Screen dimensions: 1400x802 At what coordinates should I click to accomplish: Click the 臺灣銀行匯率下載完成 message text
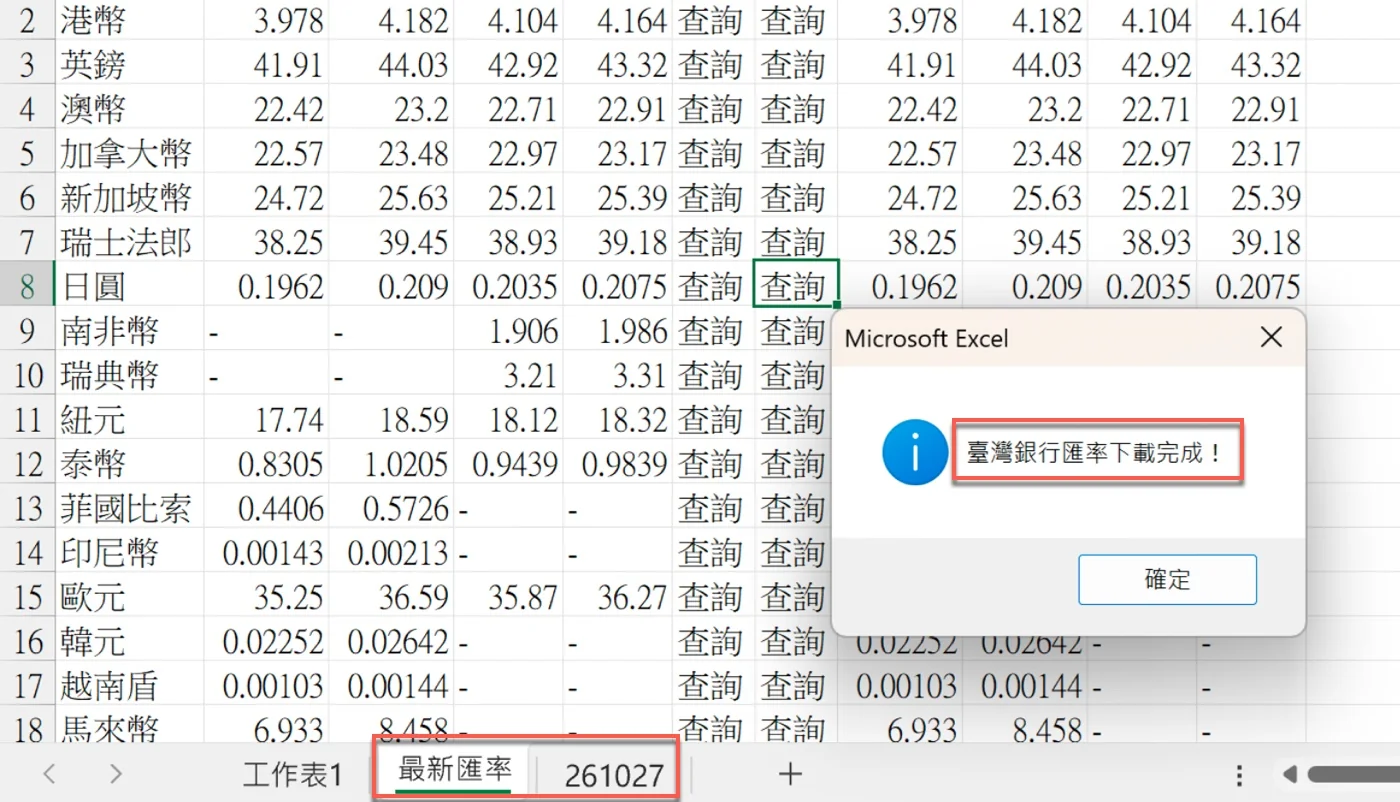[x=1095, y=452]
